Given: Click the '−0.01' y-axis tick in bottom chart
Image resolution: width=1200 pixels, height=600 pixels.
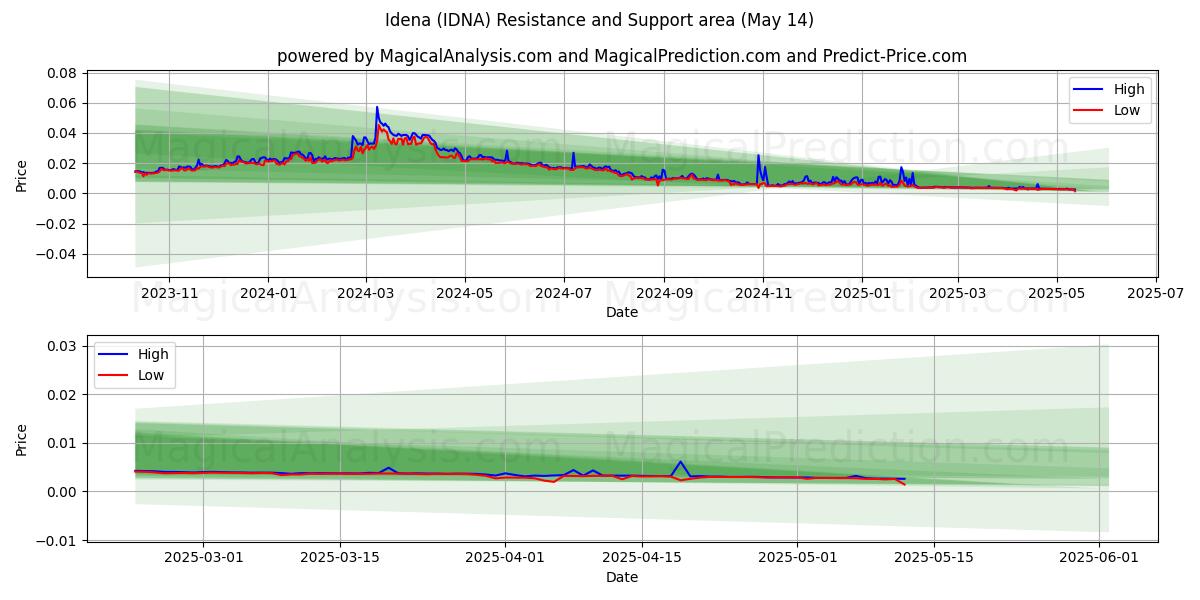Looking at the screenshot, I should click(x=56, y=541).
